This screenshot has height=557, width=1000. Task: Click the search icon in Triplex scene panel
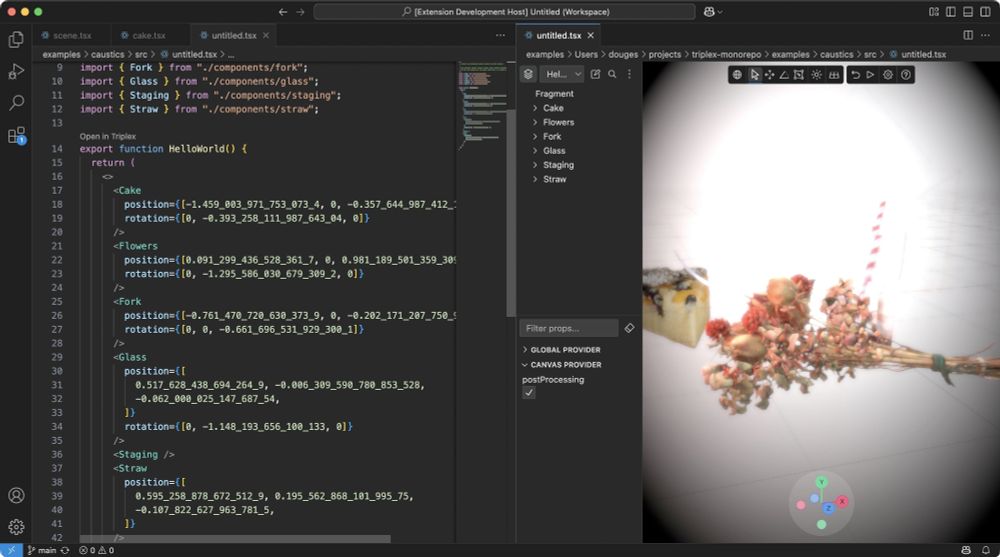click(x=612, y=74)
